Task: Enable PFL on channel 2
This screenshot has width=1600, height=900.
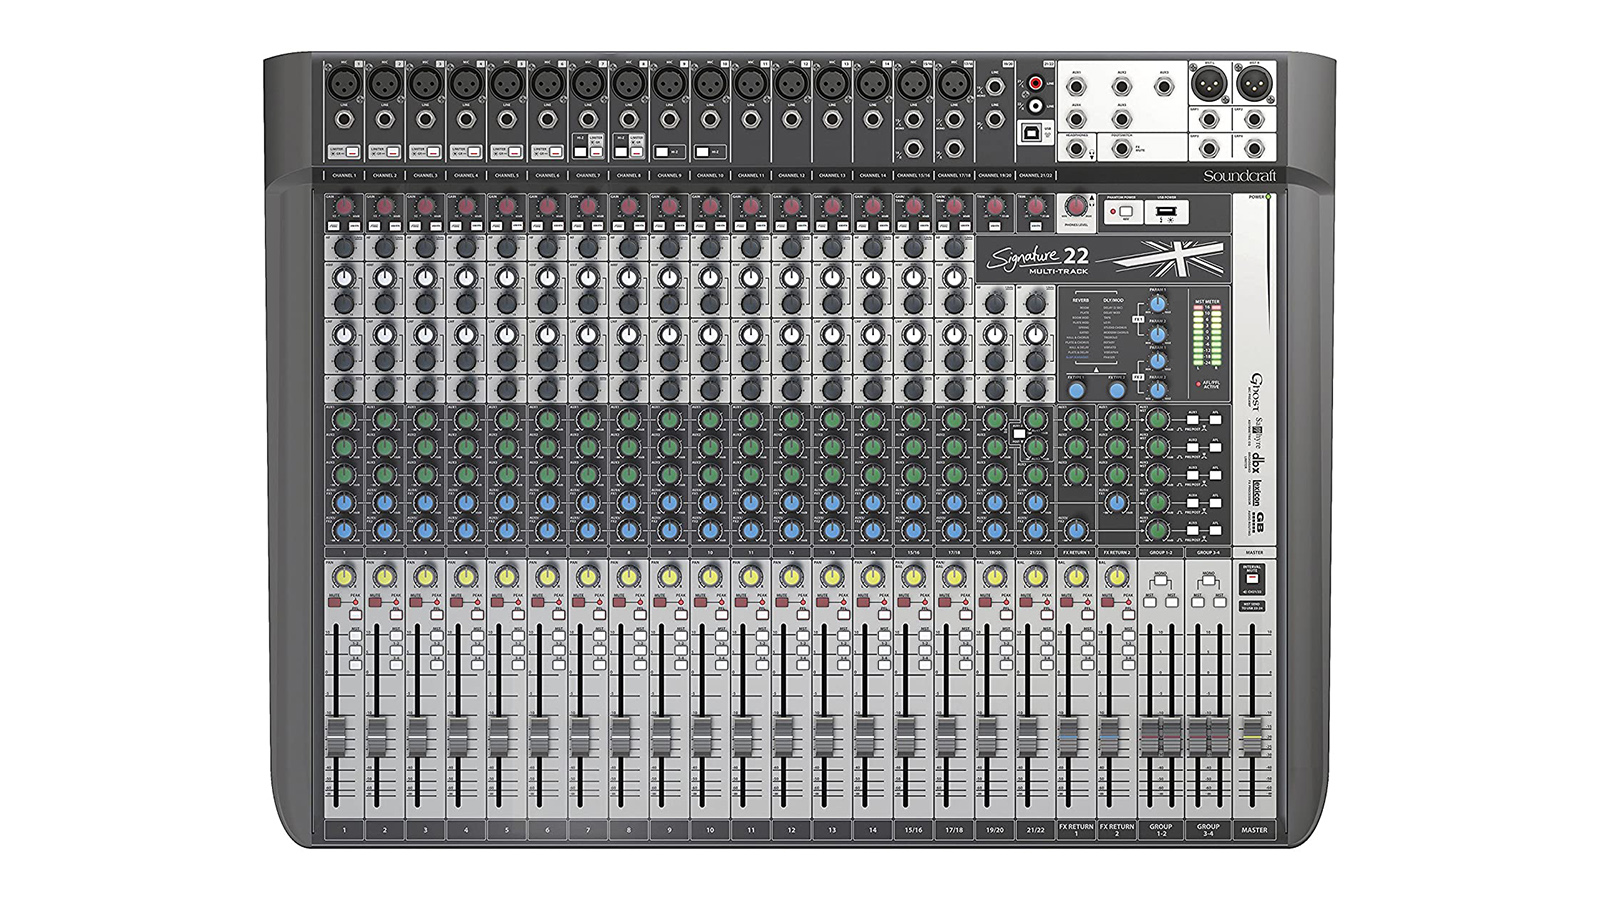Action: tap(396, 615)
